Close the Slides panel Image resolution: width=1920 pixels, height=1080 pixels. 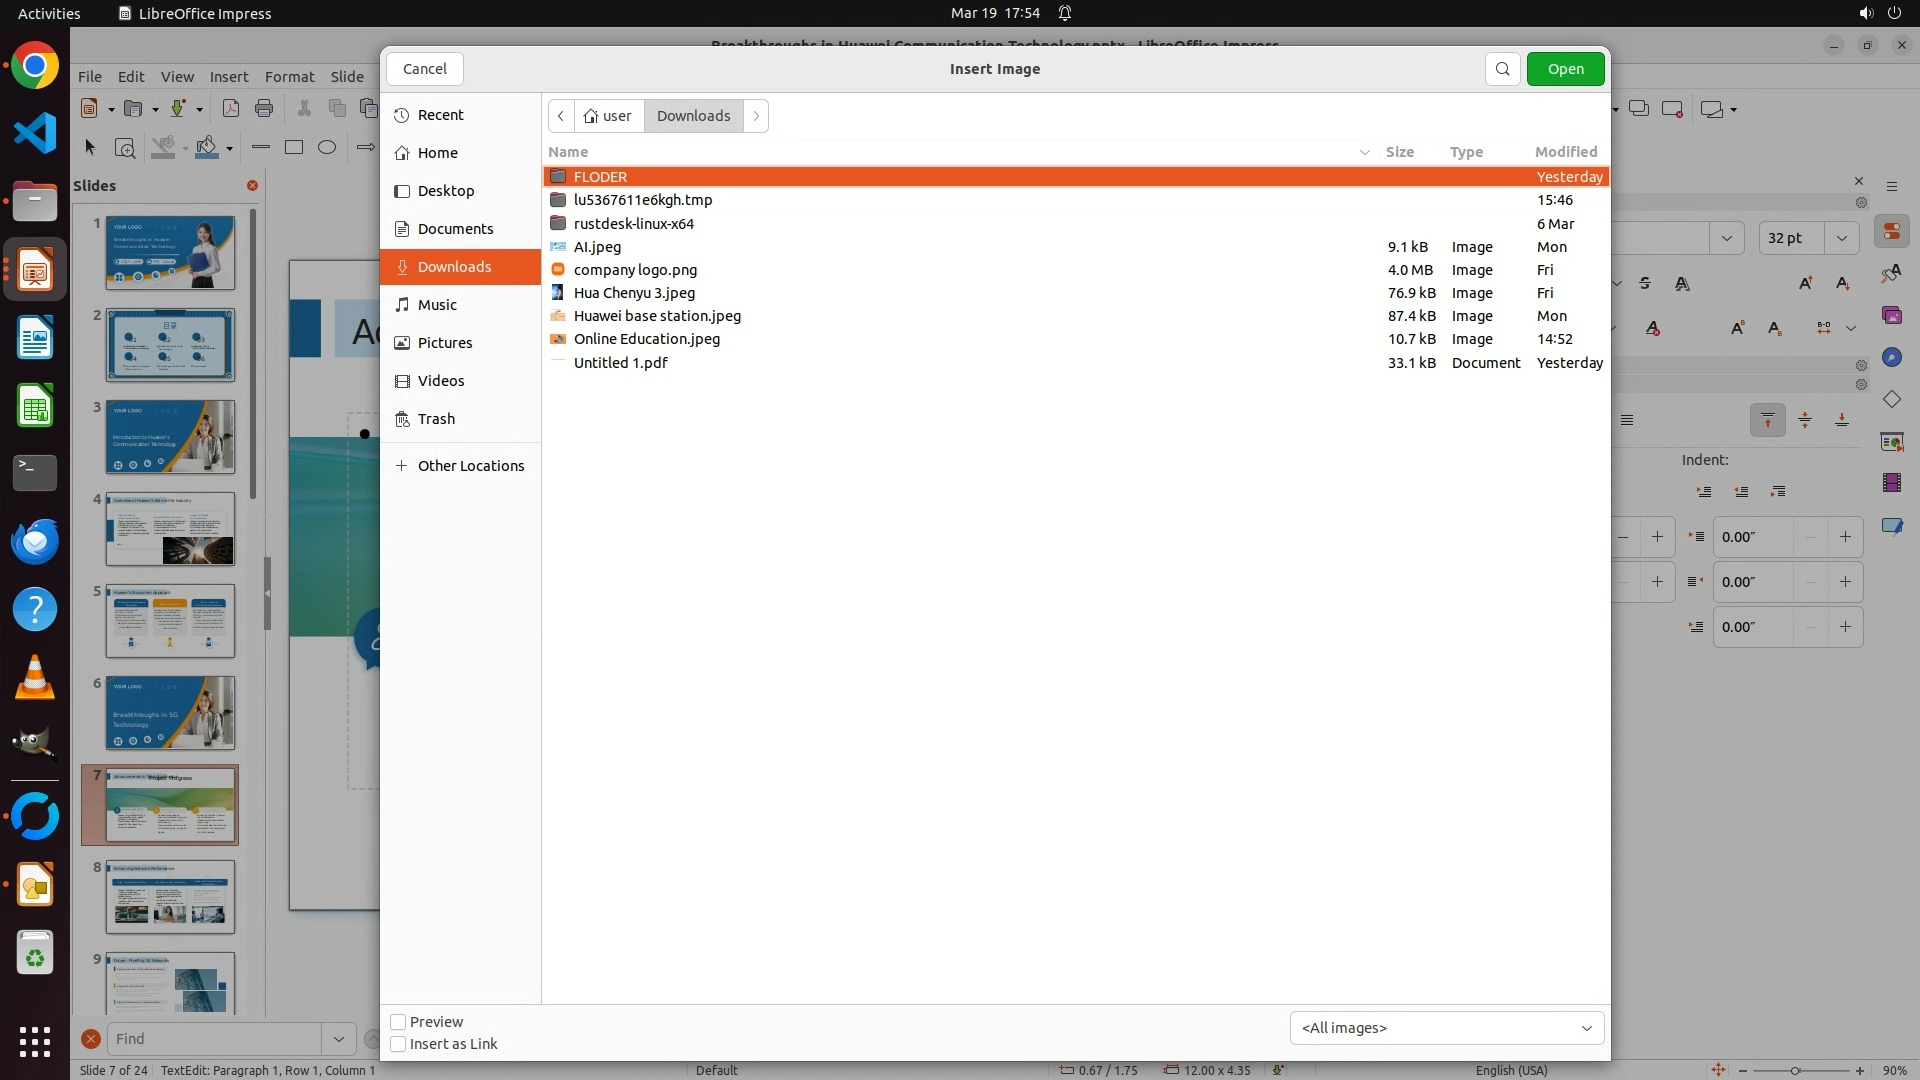(252, 185)
